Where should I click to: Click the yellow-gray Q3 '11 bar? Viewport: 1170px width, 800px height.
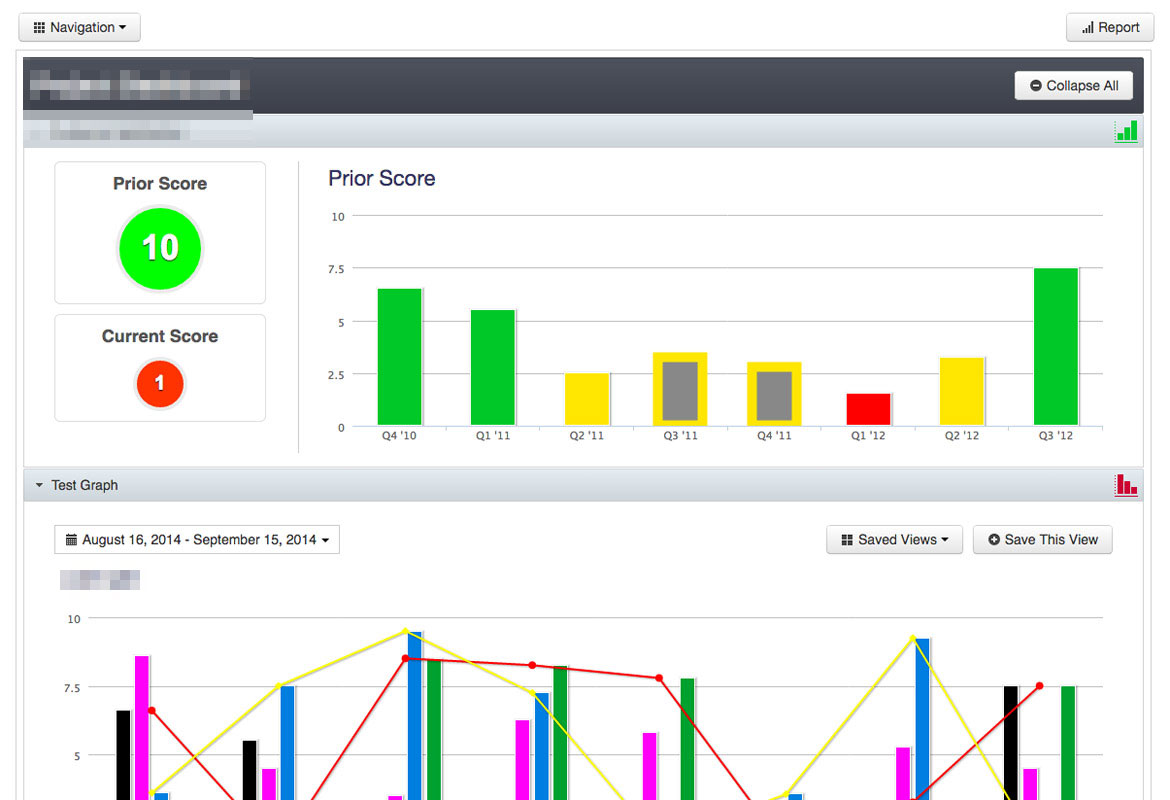[681, 389]
